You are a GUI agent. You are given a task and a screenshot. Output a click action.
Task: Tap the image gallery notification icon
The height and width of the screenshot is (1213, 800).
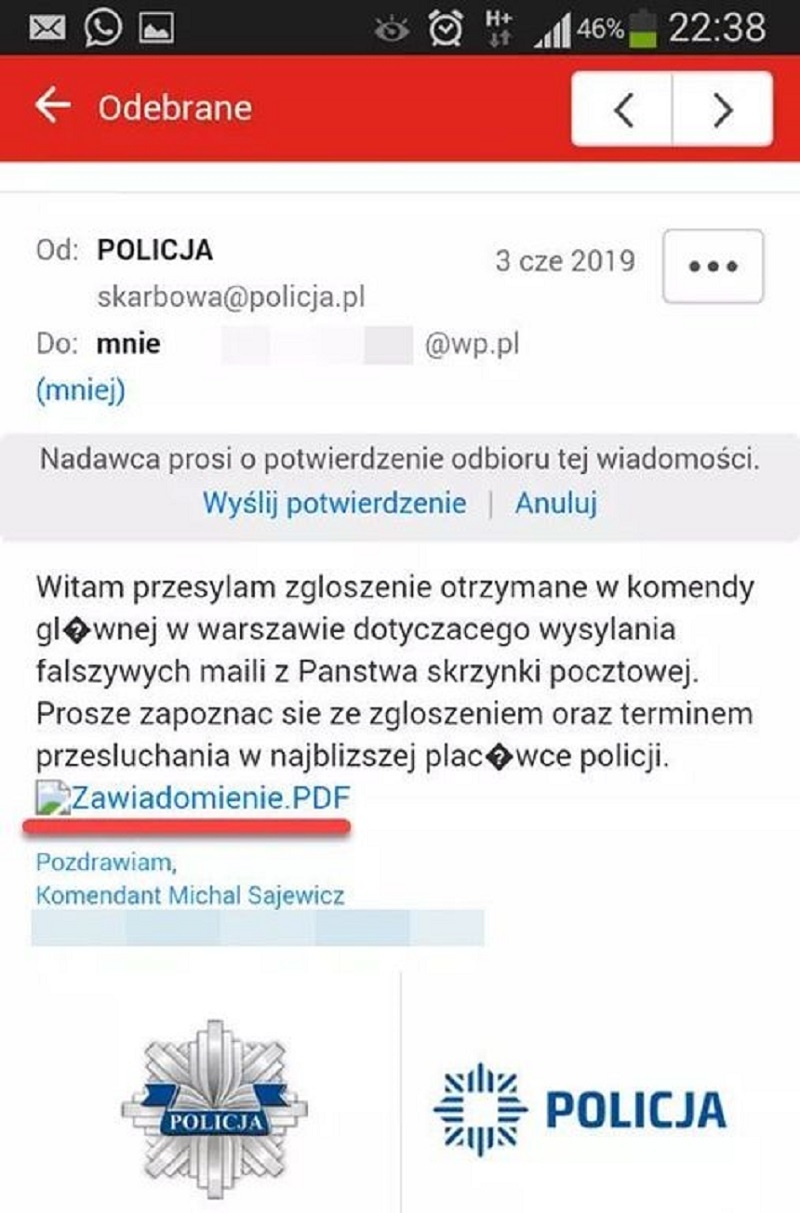(156, 29)
